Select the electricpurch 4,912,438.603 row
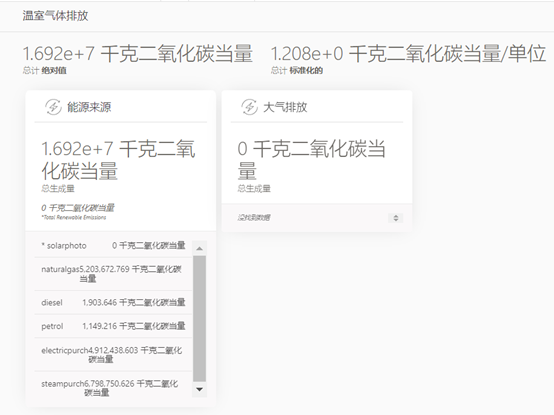The image size is (554, 415). coord(113,355)
